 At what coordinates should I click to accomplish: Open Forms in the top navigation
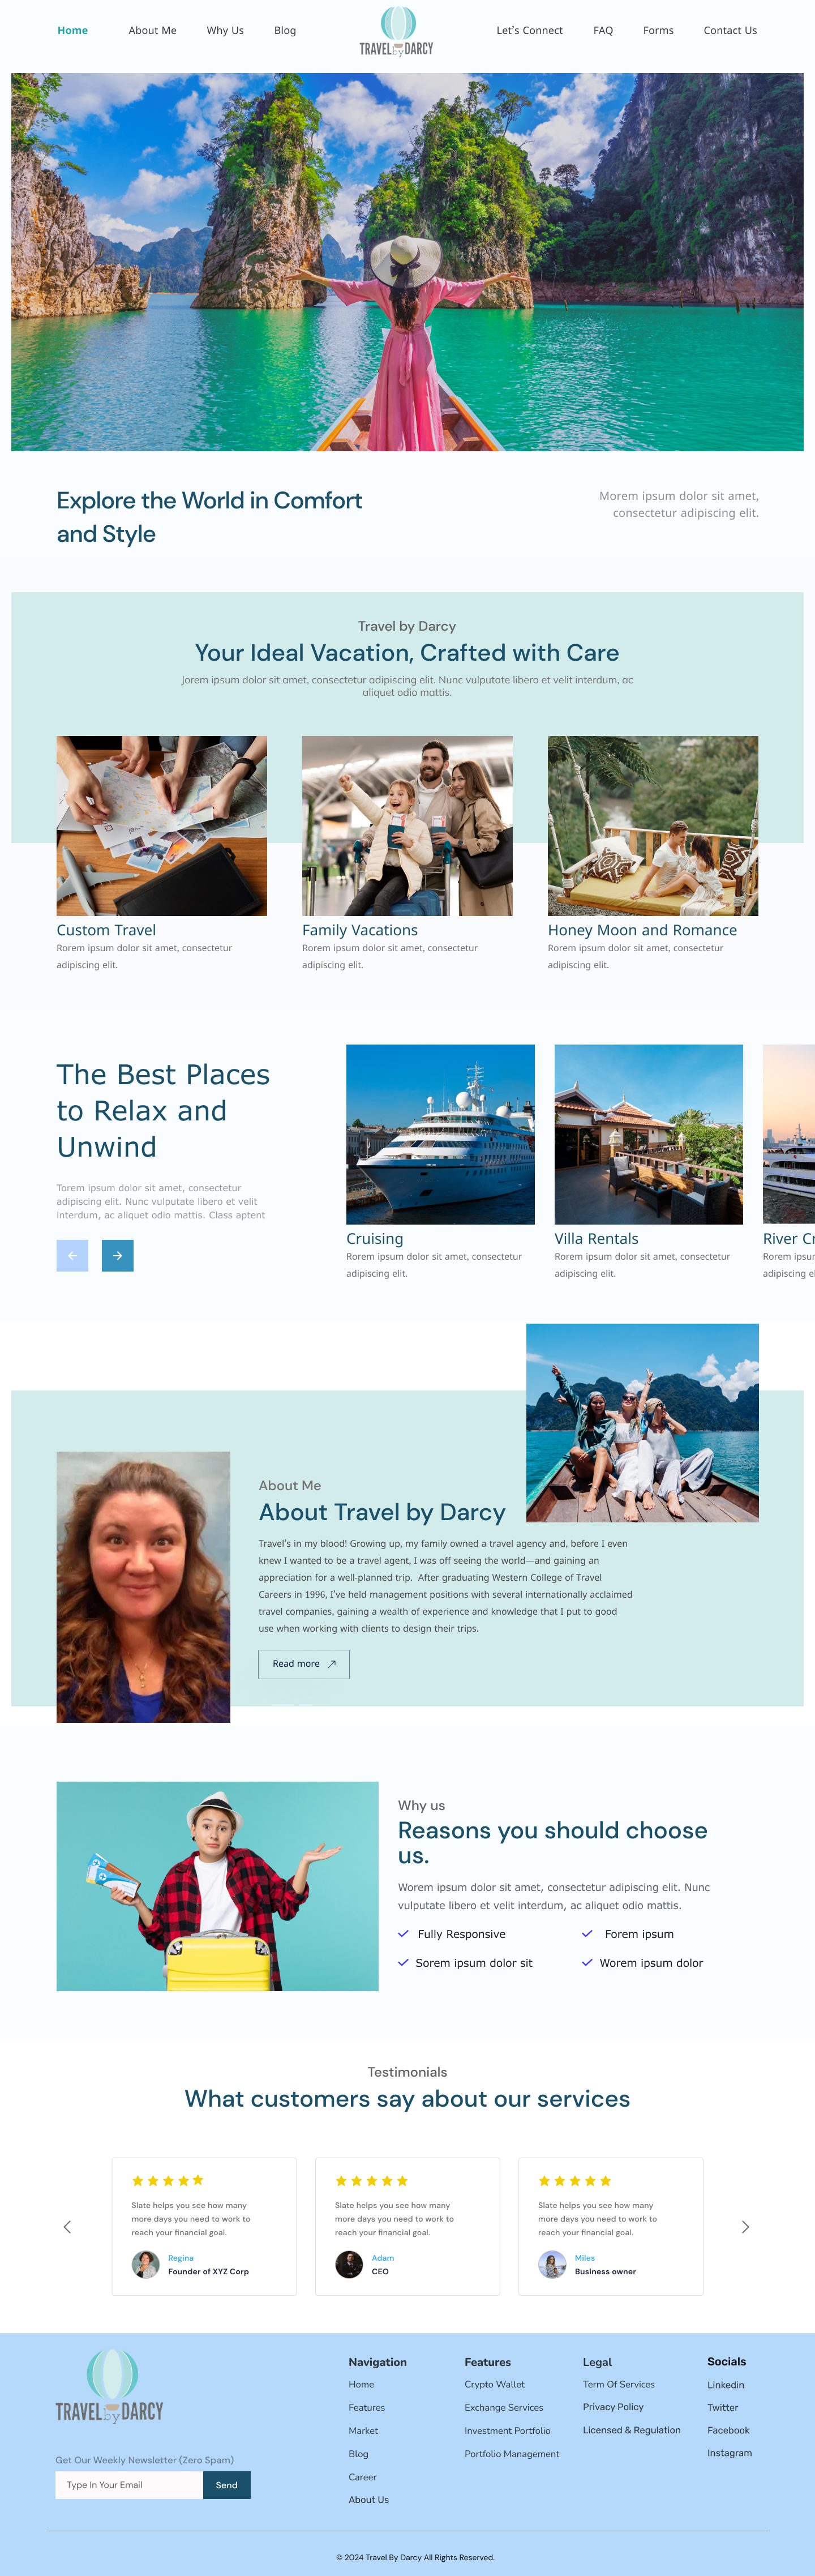(x=658, y=30)
